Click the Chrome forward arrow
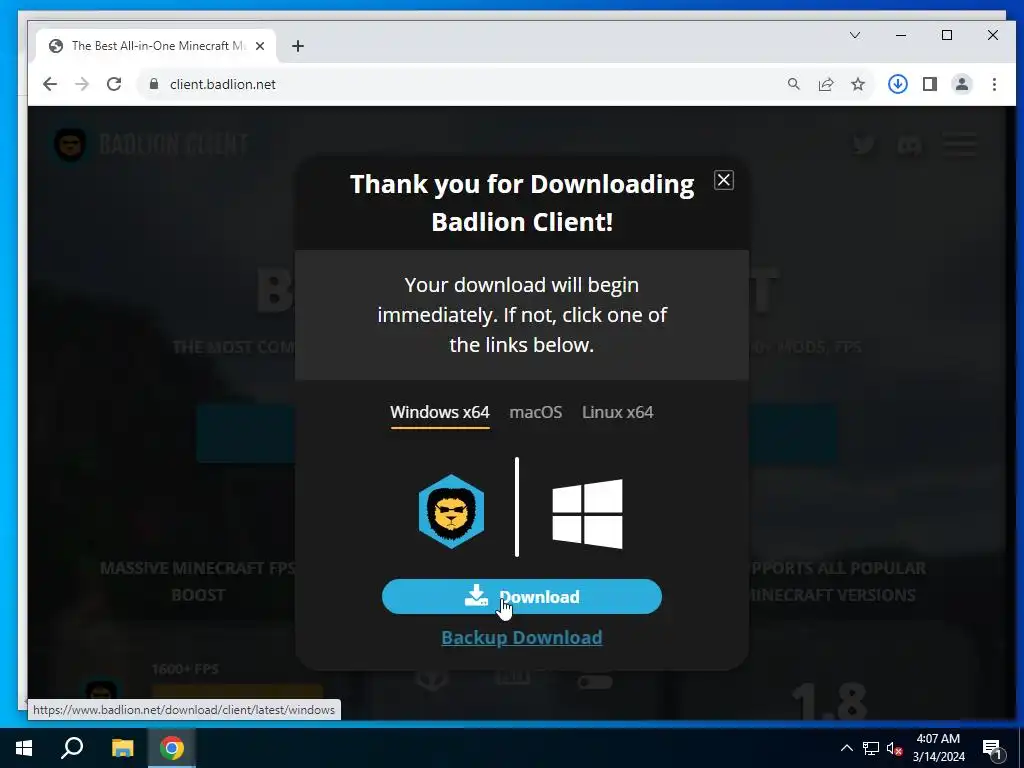The height and width of the screenshot is (768, 1024). coord(82,84)
